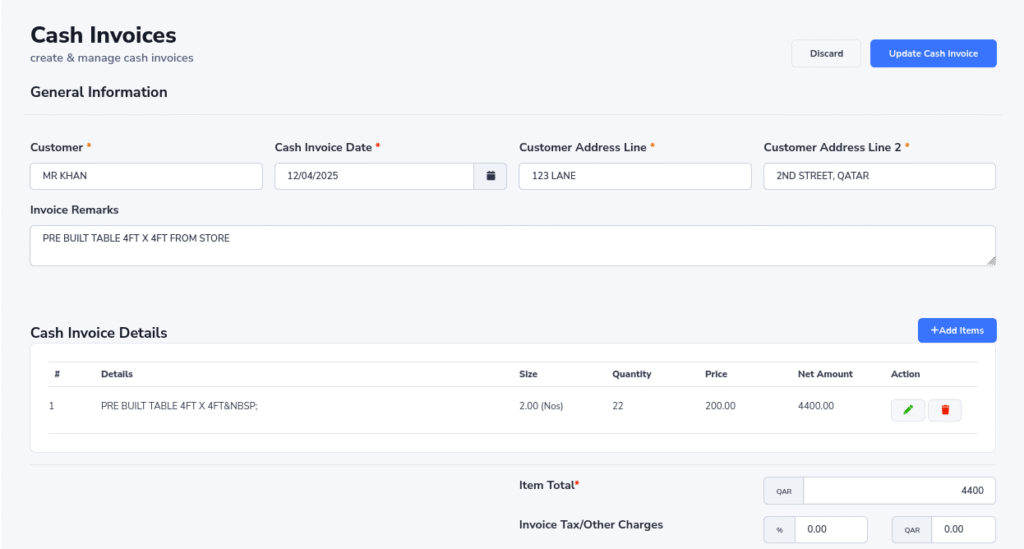1024x549 pixels.
Task: Select the Customer Address Line field
Action: (x=634, y=176)
